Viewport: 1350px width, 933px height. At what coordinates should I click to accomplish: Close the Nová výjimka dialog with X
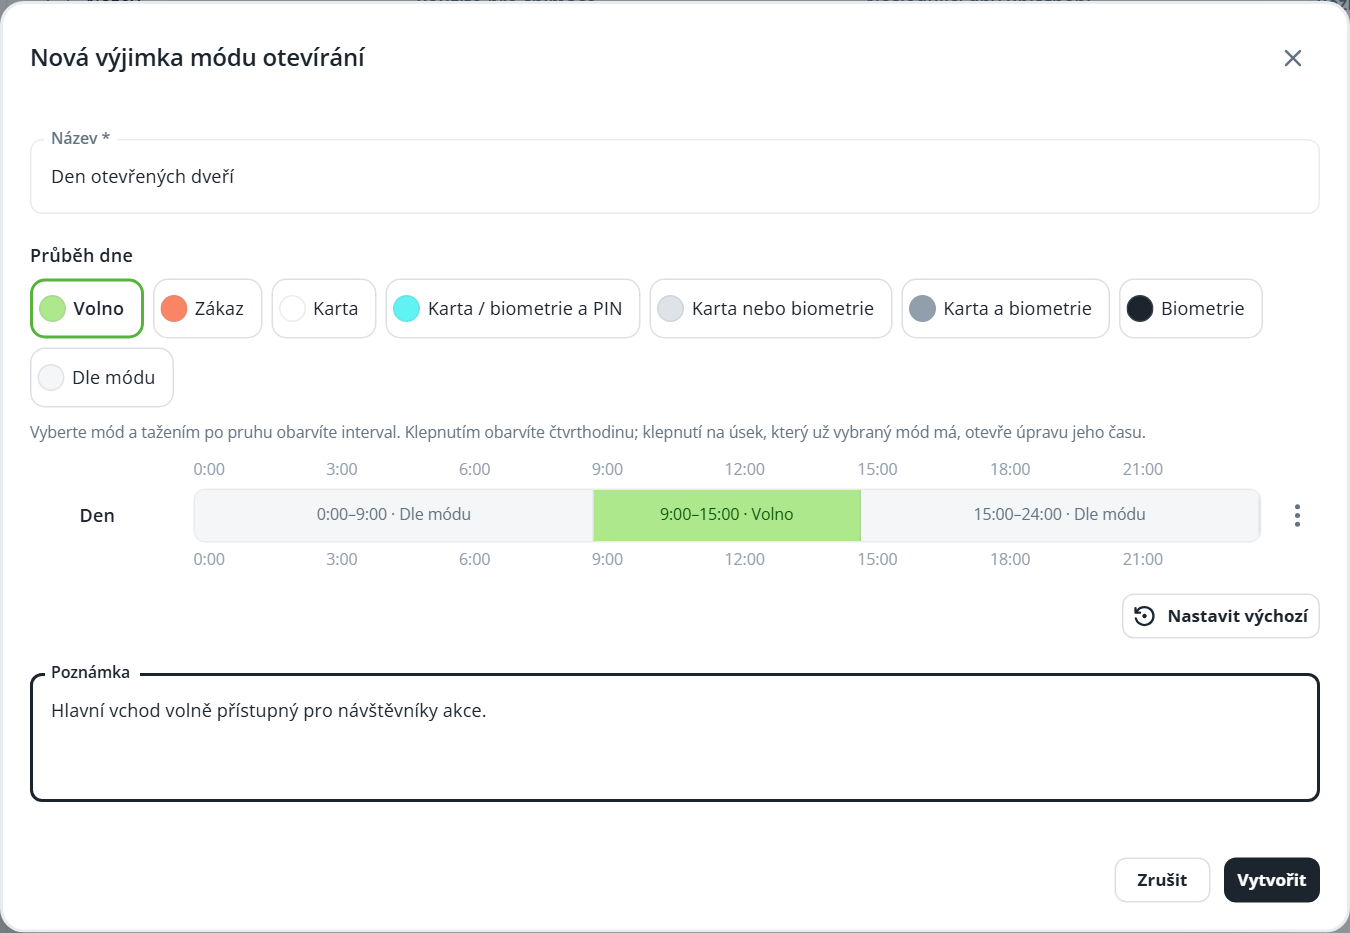click(x=1293, y=58)
